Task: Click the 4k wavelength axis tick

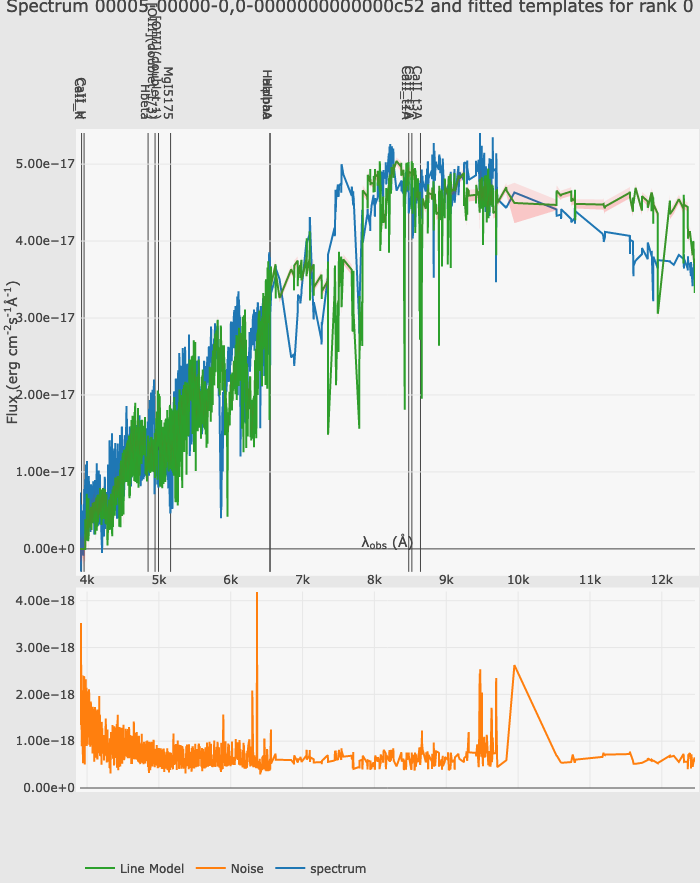Action: click(x=87, y=580)
